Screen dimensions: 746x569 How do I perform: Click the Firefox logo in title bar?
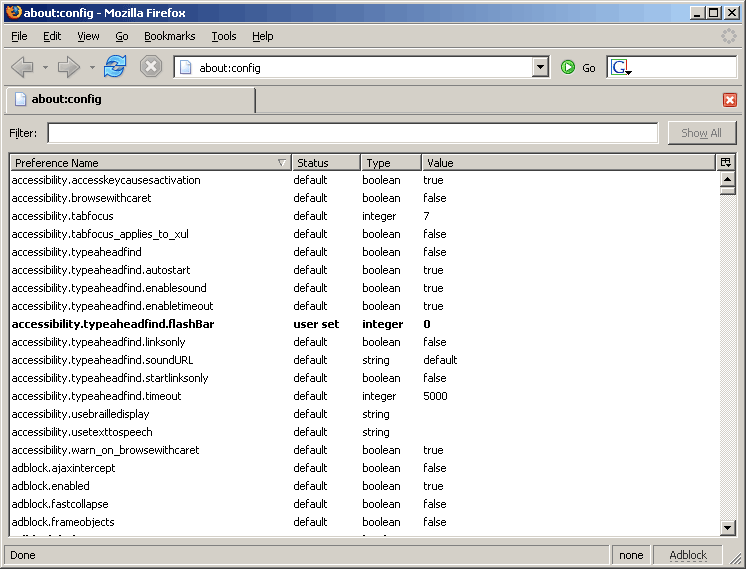(x=13, y=12)
